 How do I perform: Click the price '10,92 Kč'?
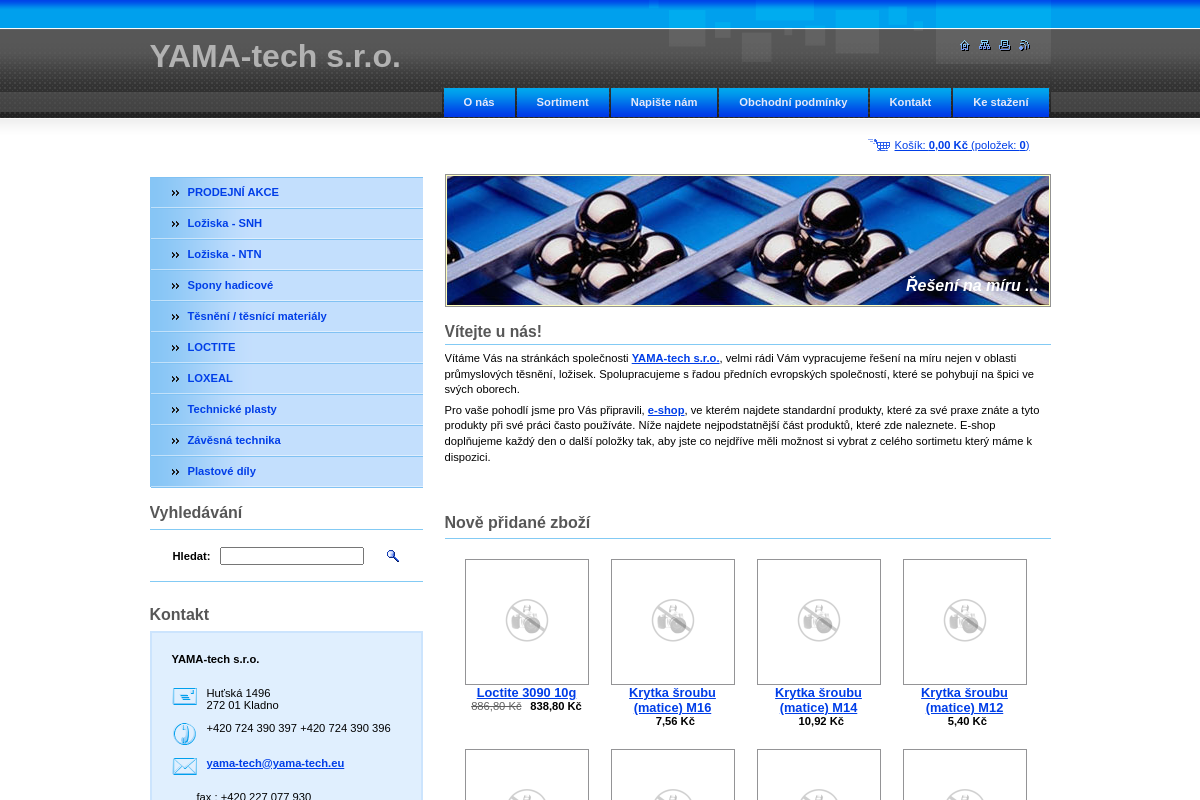coord(821,721)
